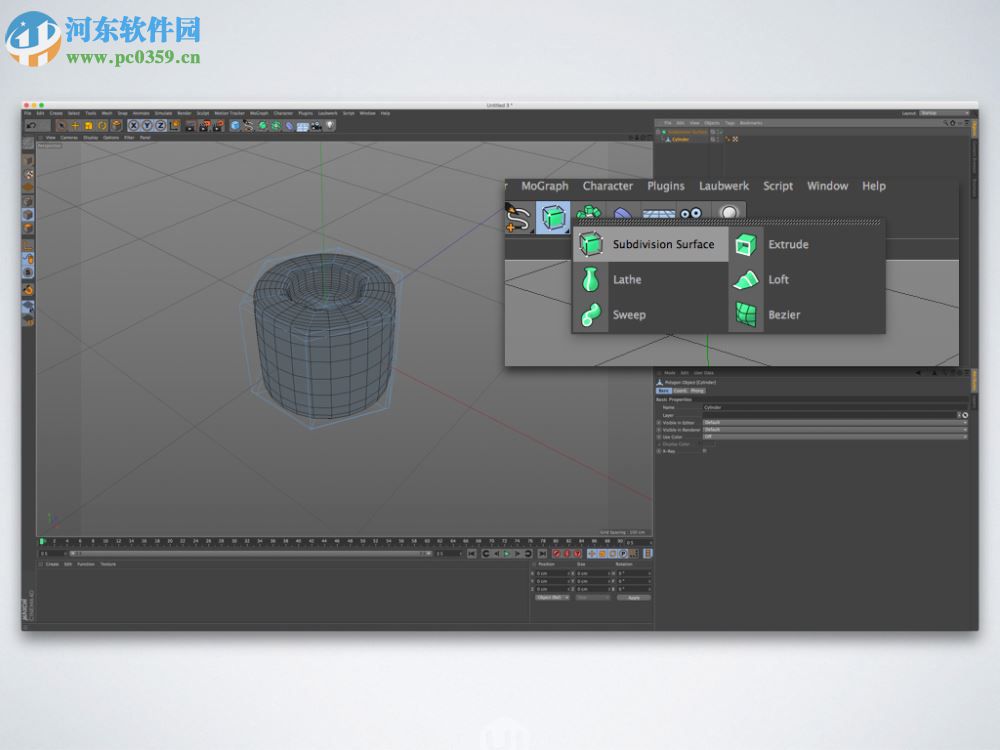
Task: Toggle X-Ray for the Cylinder object
Action: point(703,451)
